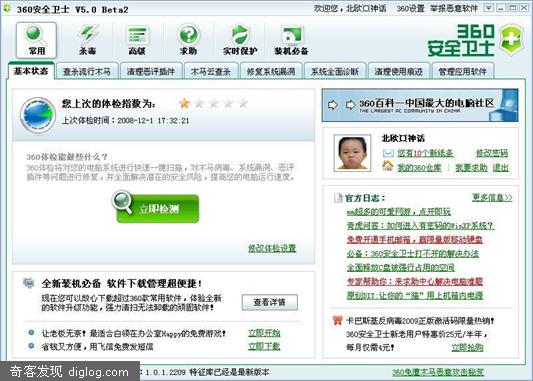Click the bullet icon before 省钱又方便
This screenshot has height=381, width=533.
coord(31,346)
